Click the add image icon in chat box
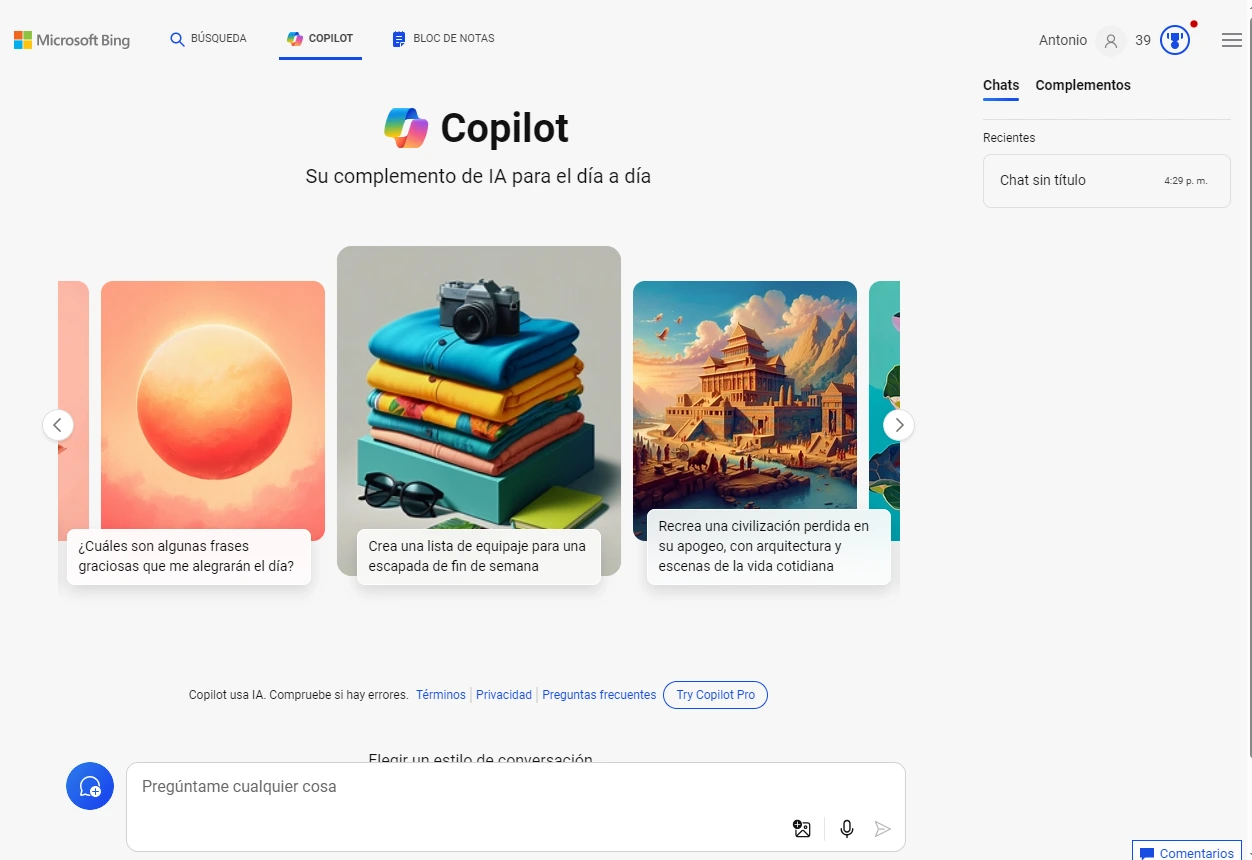The width and height of the screenshot is (1252, 860). pyautogui.click(x=802, y=829)
